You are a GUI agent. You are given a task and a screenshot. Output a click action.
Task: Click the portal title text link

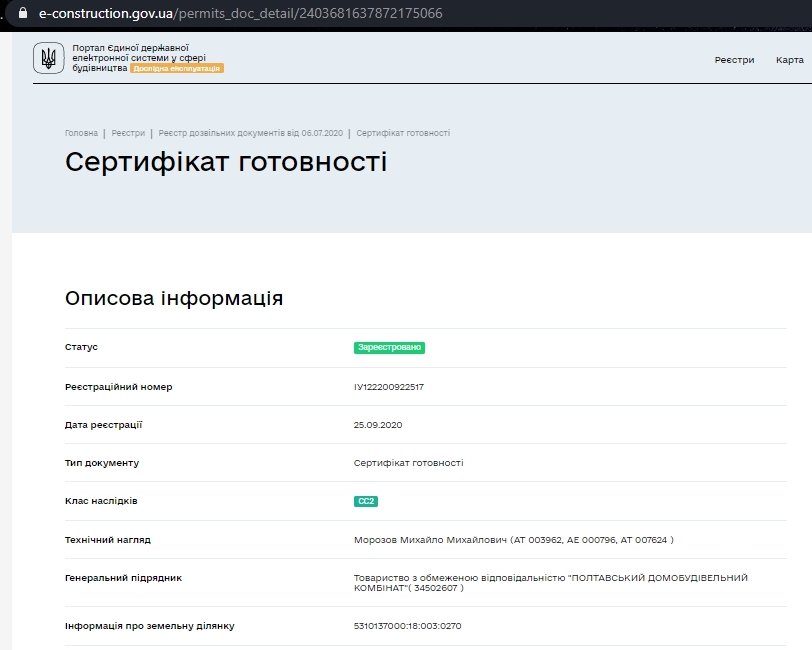[139, 57]
